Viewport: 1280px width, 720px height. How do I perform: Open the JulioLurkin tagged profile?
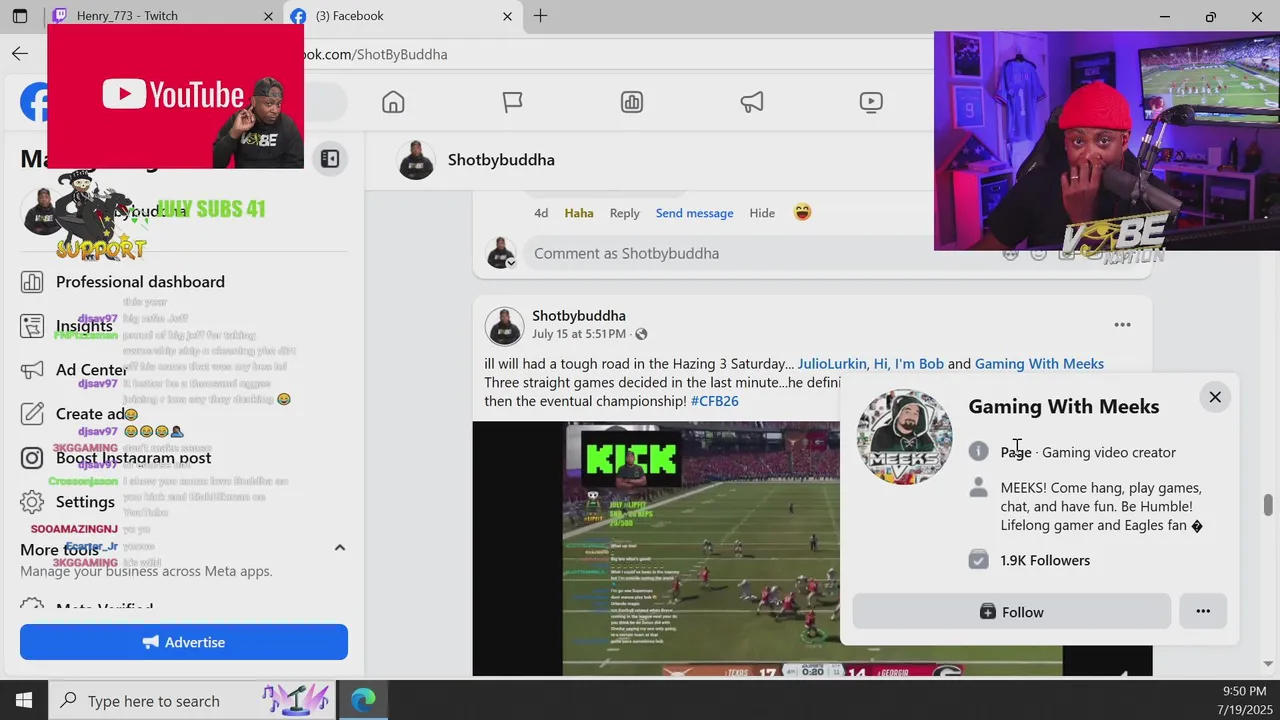pos(832,364)
